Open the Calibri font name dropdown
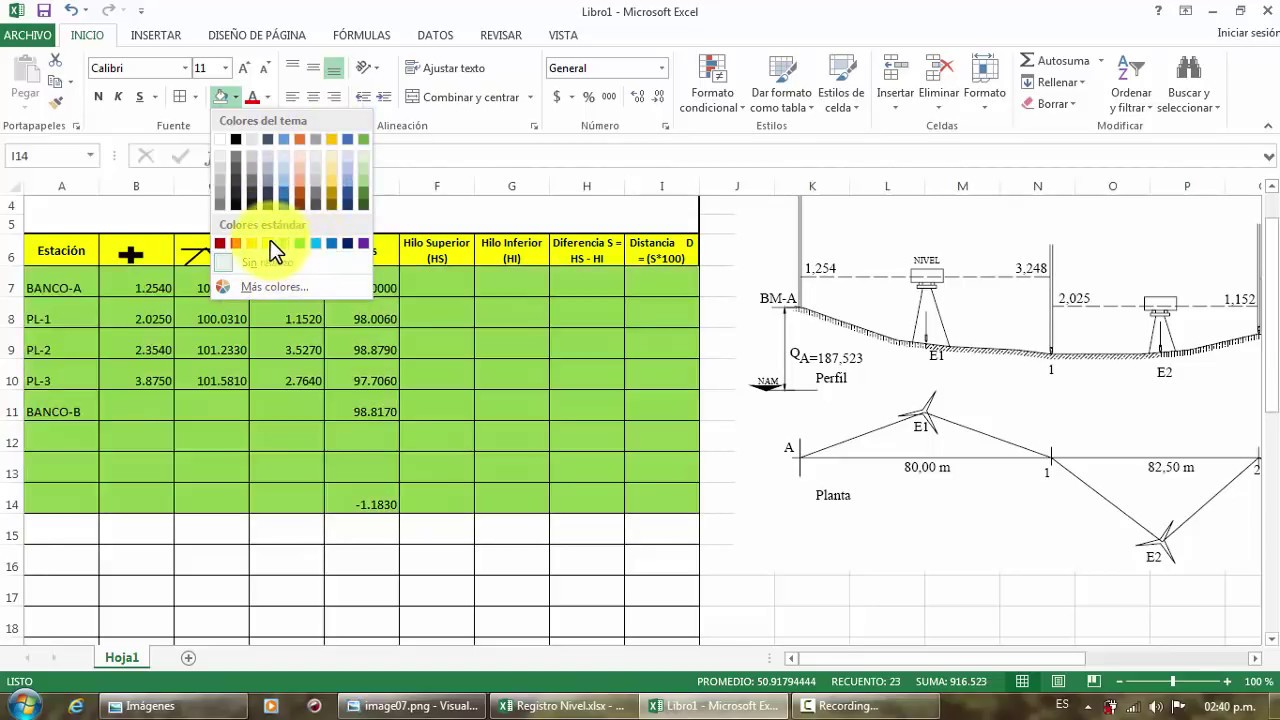Screen dimensions: 1280x720 tap(185, 68)
